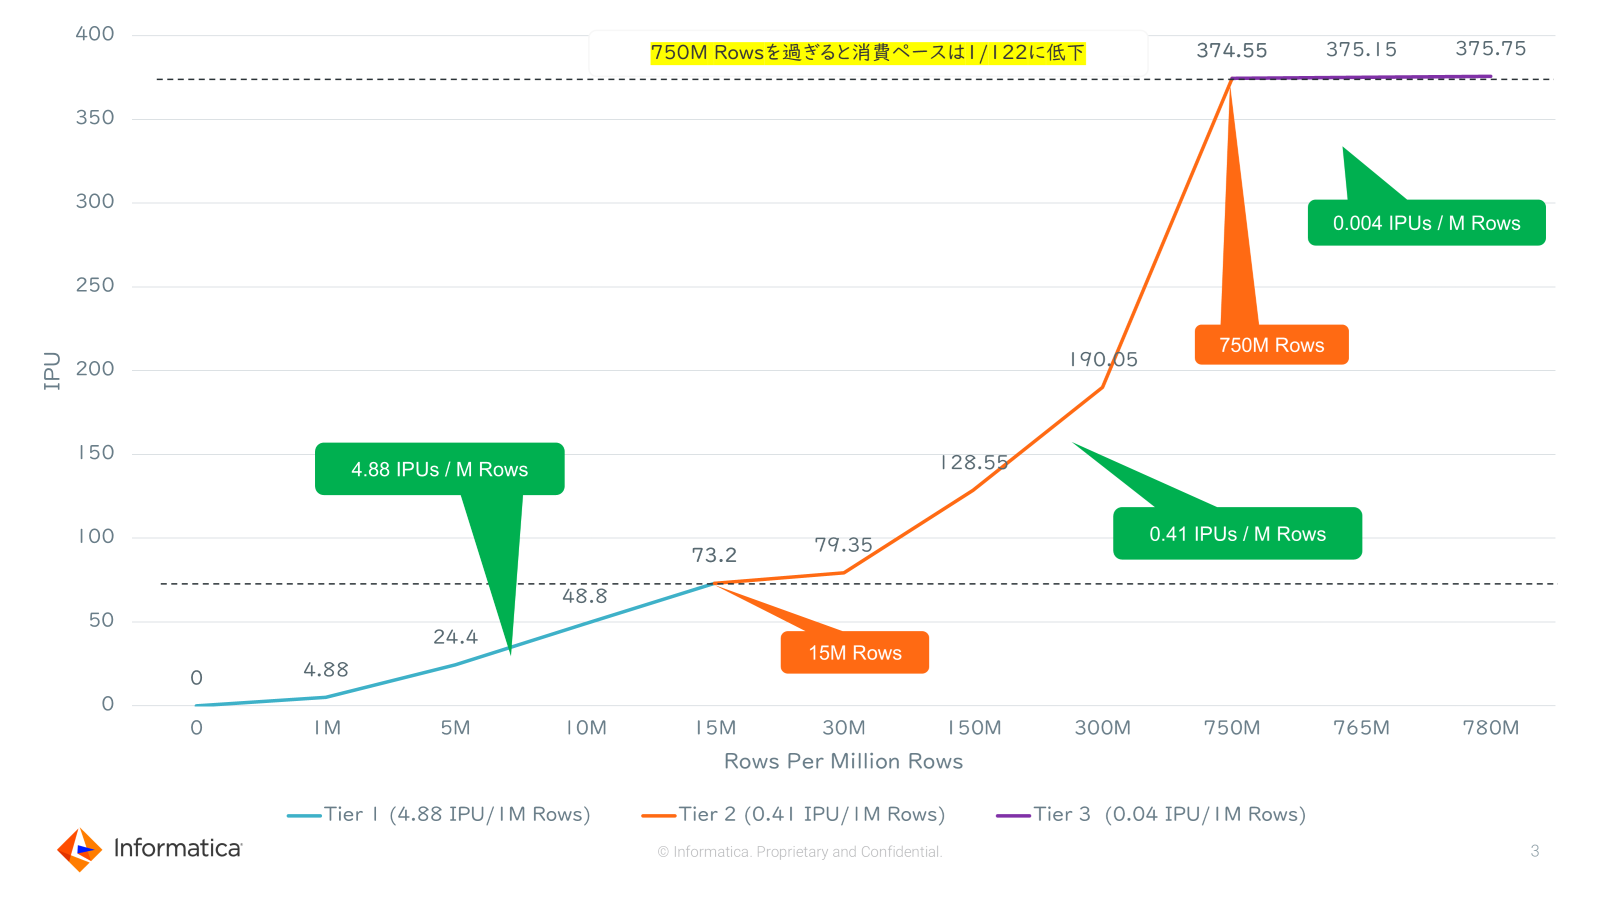Click the Tier 2 orange legend line
Viewport: 1600px width, 900px height.
659,816
